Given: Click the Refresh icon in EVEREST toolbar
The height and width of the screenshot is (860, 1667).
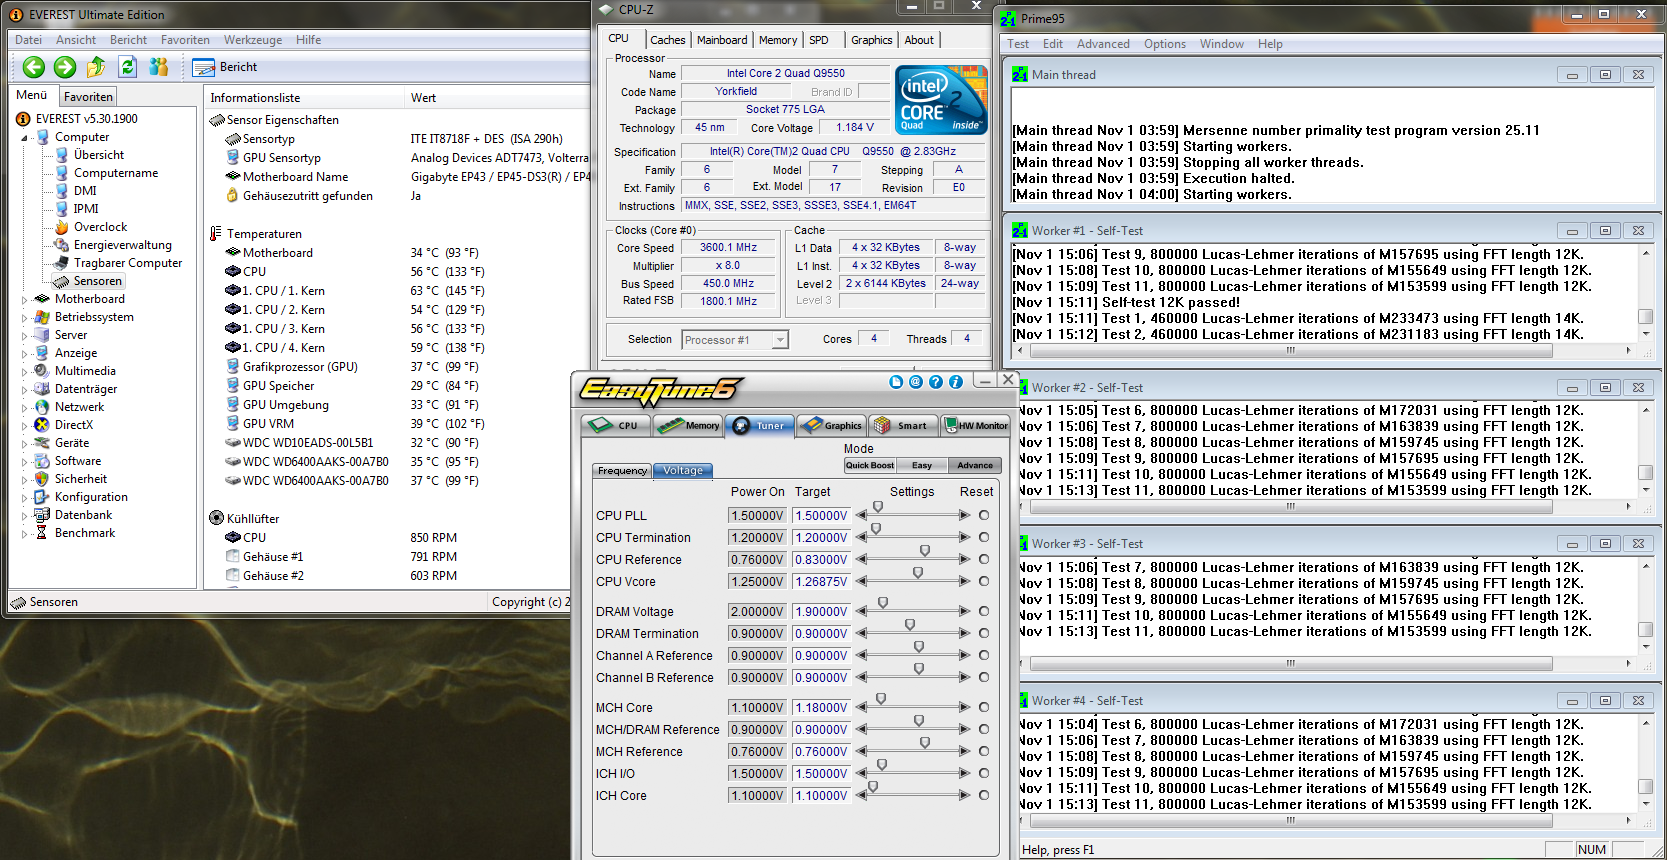Looking at the screenshot, I should pyautogui.click(x=127, y=67).
